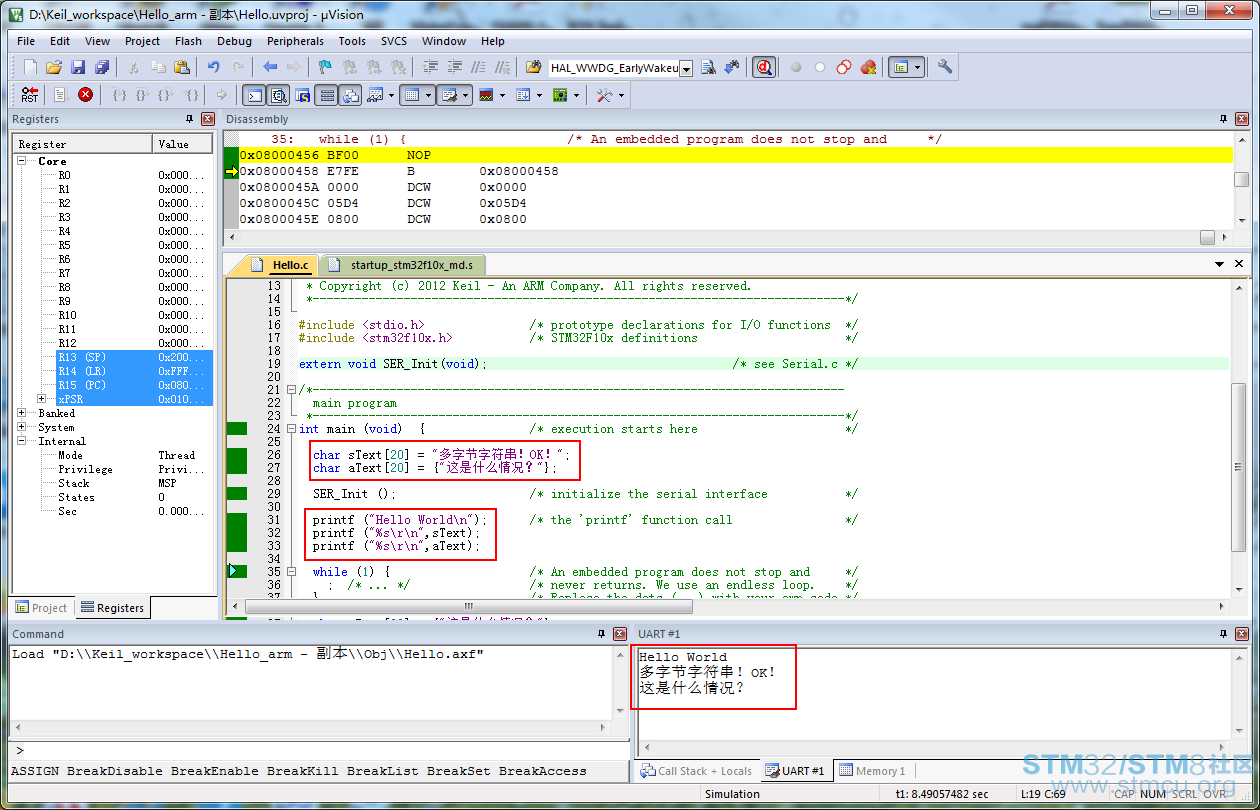Switch to Call Stack + Locals tab
This screenshot has height=810, width=1260.
tap(696, 771)
